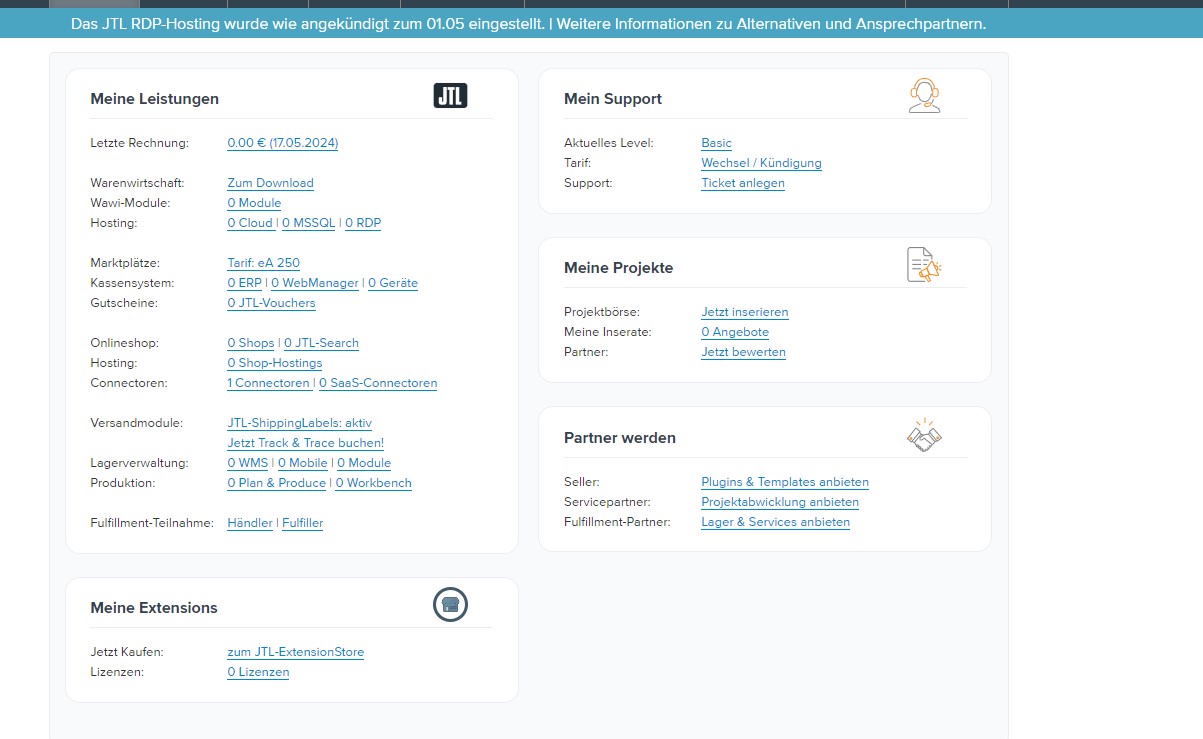Click the handshake icon in Partner werden

coord(924,435)
